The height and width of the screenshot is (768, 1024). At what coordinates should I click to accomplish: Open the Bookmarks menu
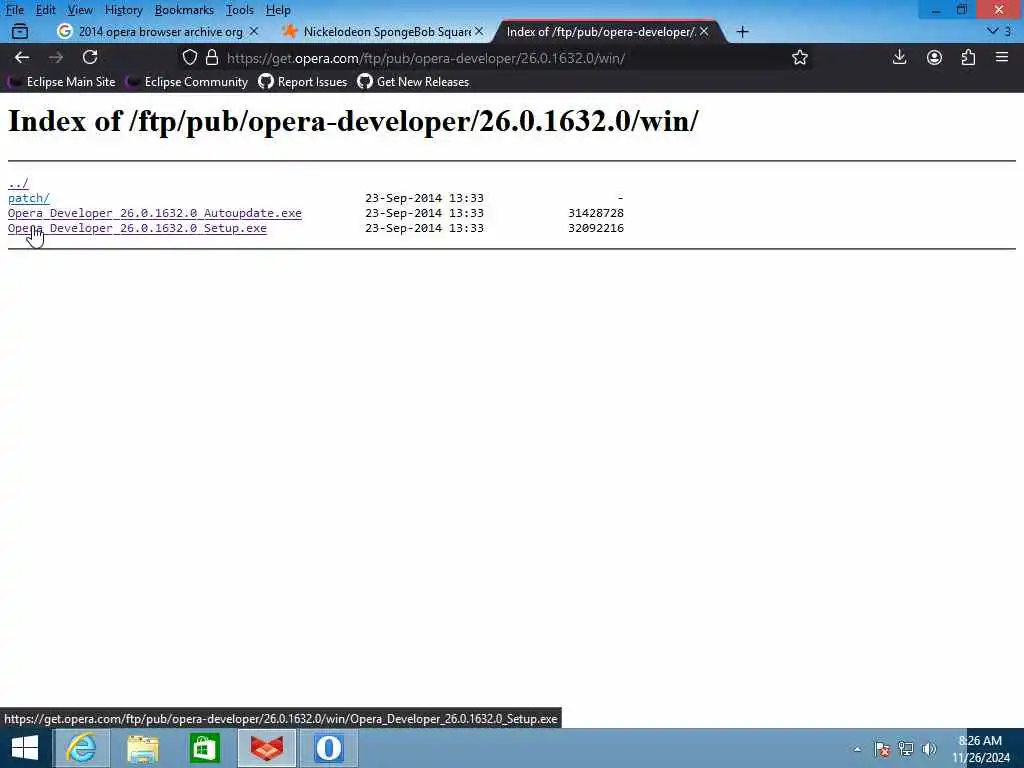[184, 10]
